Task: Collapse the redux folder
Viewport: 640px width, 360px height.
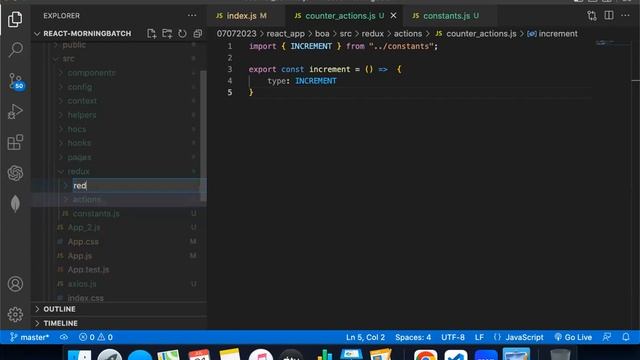Action: pos(78,171)
